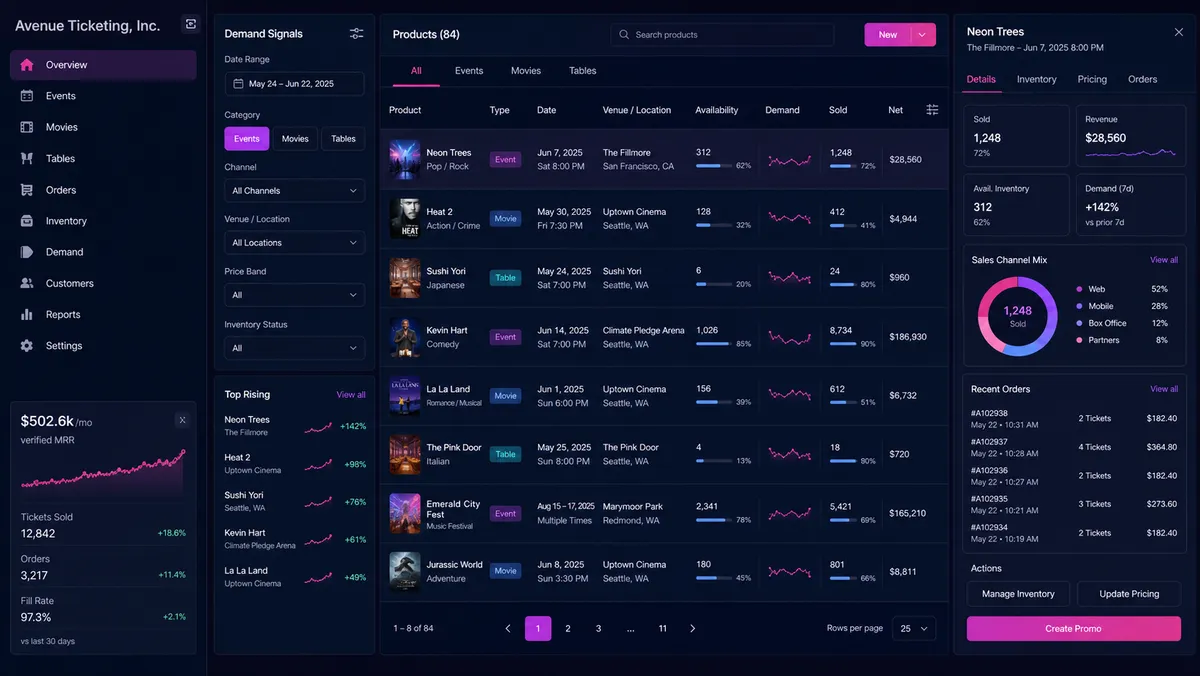This screenshot has width=1200, height=676.
Task: Click order #A102935 in Recent Orders
Action: [x=1074, y=504]
